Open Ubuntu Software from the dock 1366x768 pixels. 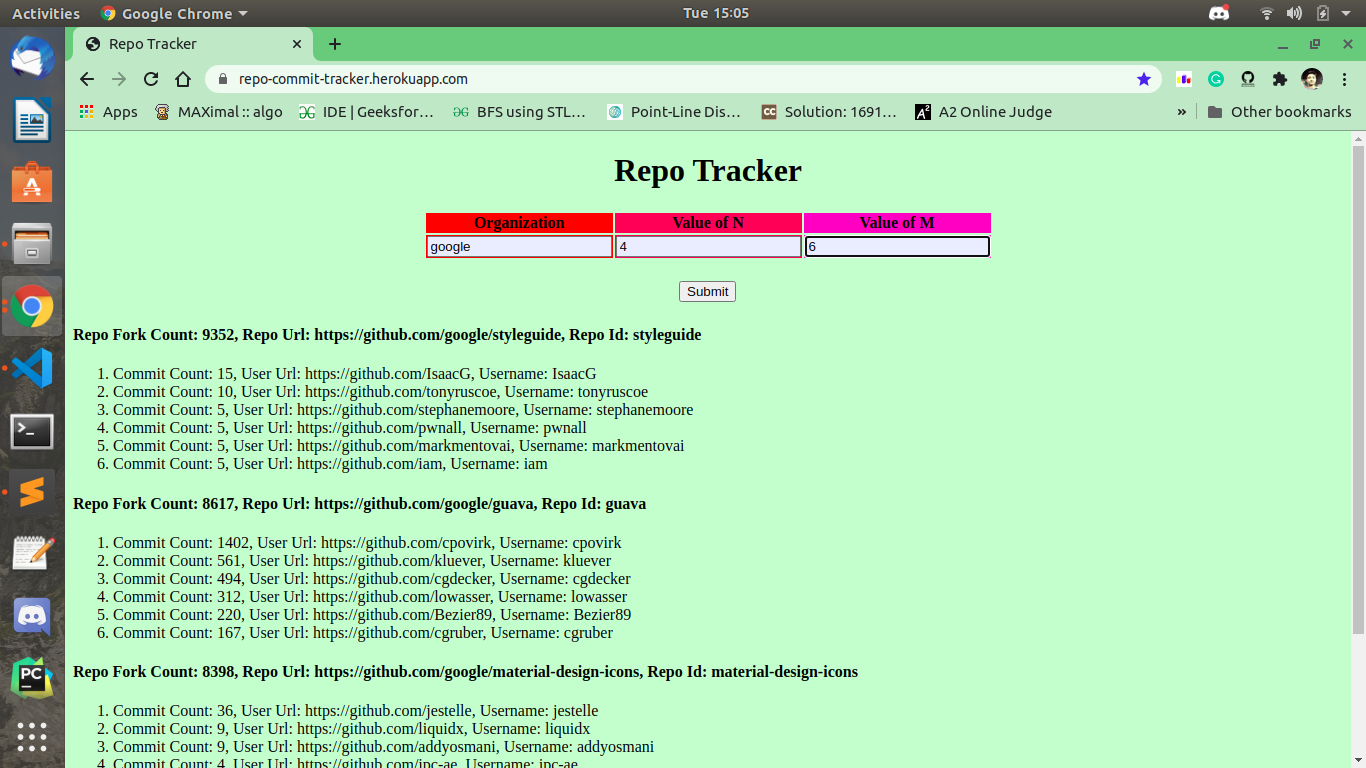tap(32, 182)
